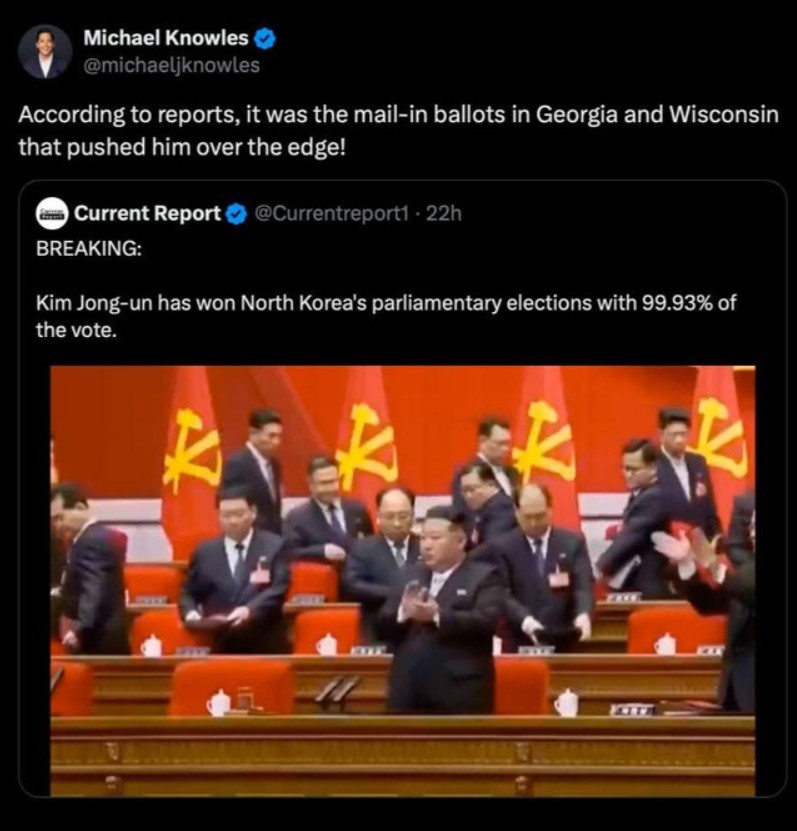Image resolution: width=797 pixels, height=831 pixels.
Task: Click the word Wisconsin in tweet text
Action: coord(724,114)
